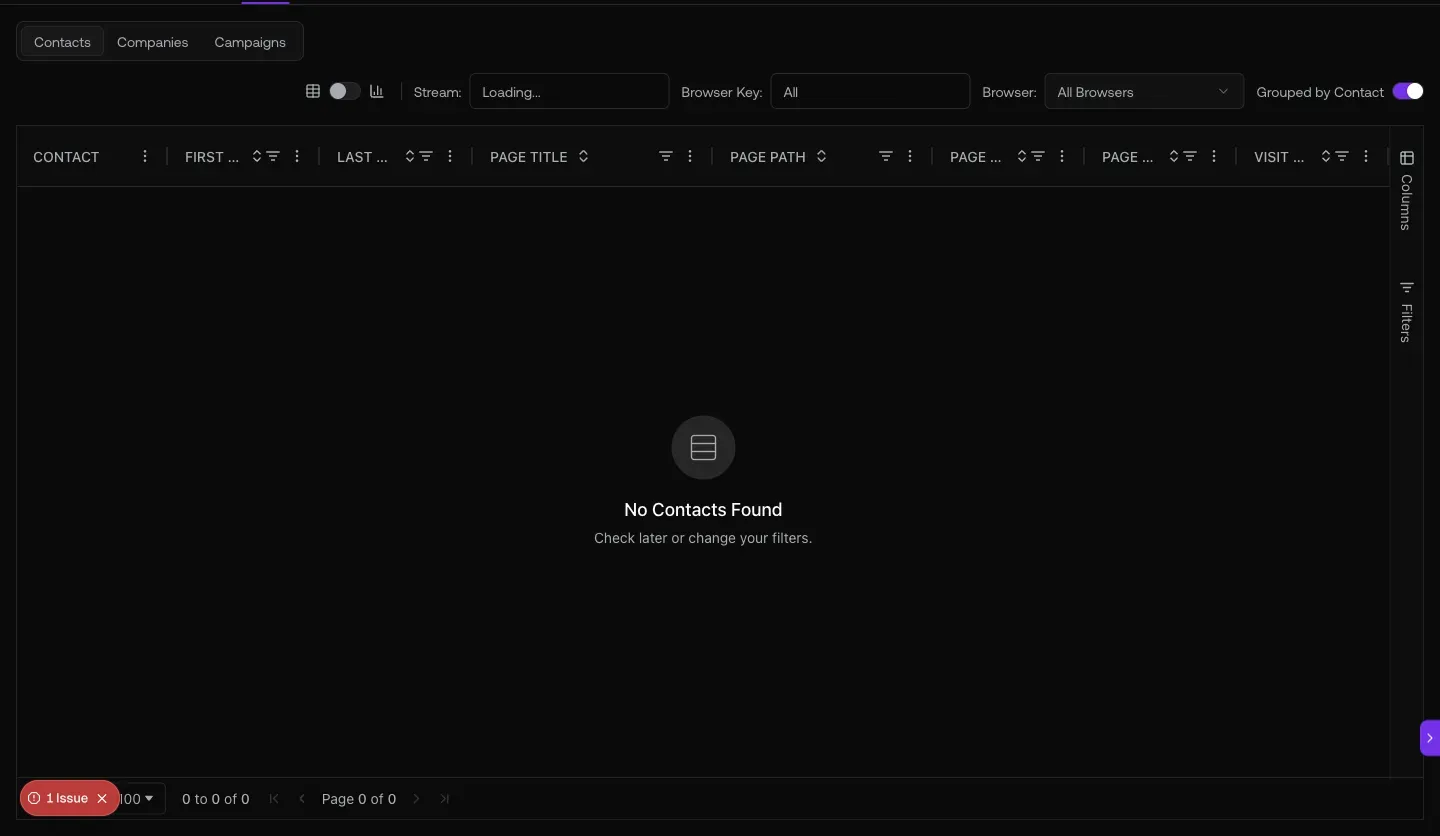The height and width of the screenshot is (836, 1440).
Task: Go to the last page
Action: coord(445,798)
